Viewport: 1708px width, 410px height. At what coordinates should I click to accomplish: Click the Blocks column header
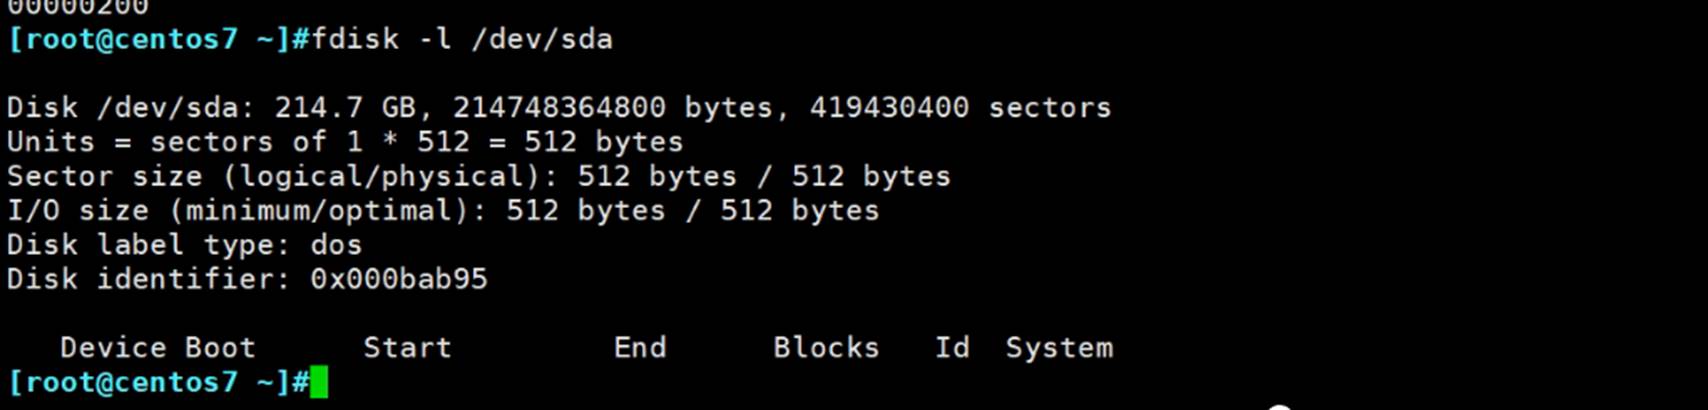point(826,347)
